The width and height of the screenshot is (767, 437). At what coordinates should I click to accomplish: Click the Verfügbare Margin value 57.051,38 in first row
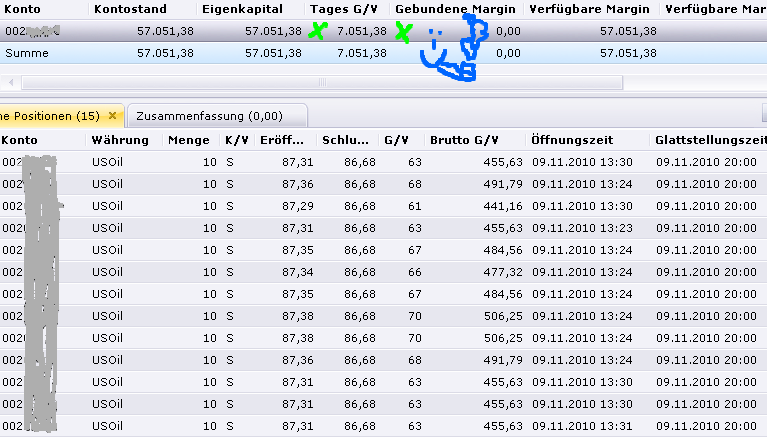[x=628, y=31]
